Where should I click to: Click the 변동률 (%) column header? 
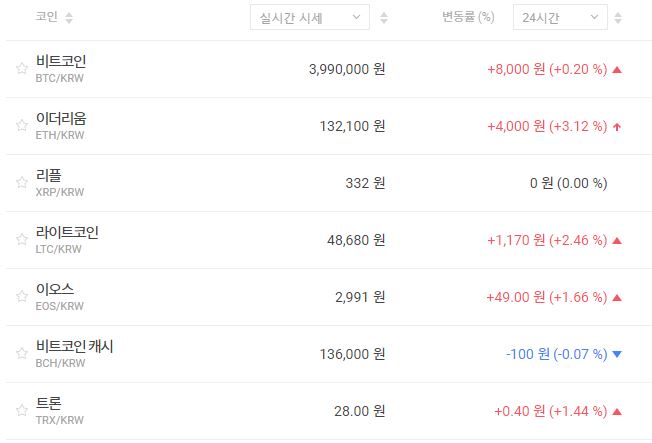pos(468,17)
